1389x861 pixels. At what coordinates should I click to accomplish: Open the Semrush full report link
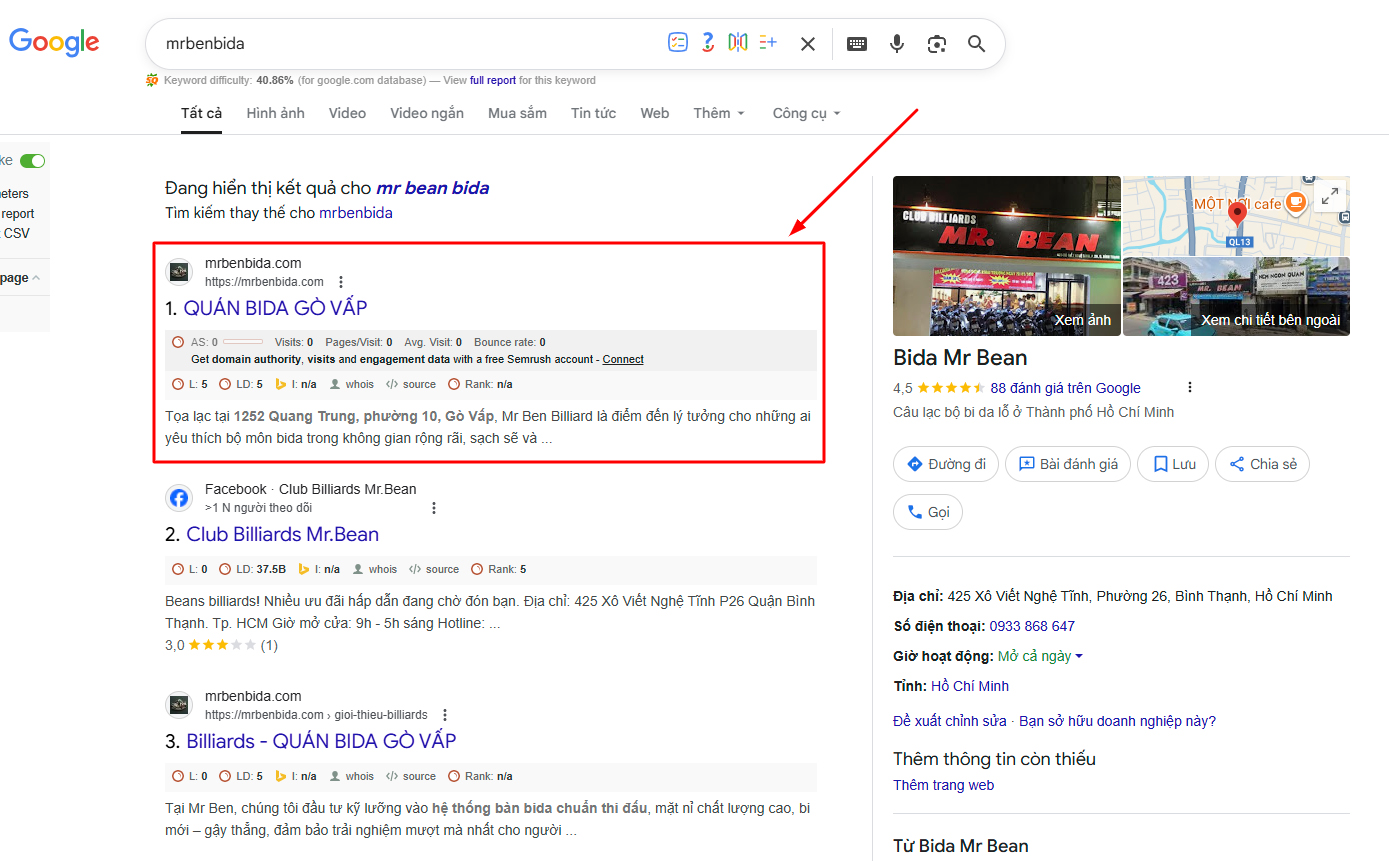(x=493, y=80)
